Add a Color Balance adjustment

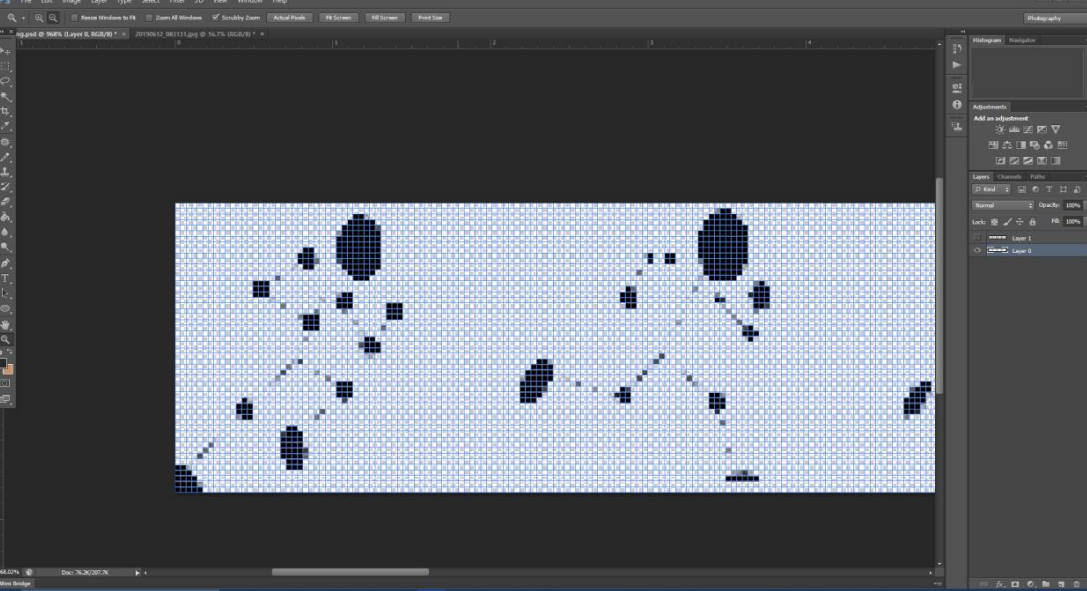pos(1007,145)
